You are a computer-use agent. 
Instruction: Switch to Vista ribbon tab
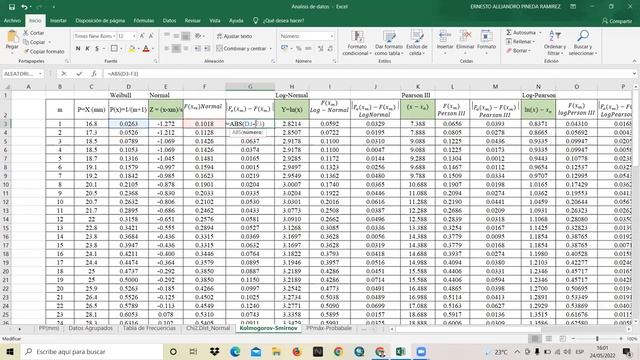coord(215,20)
